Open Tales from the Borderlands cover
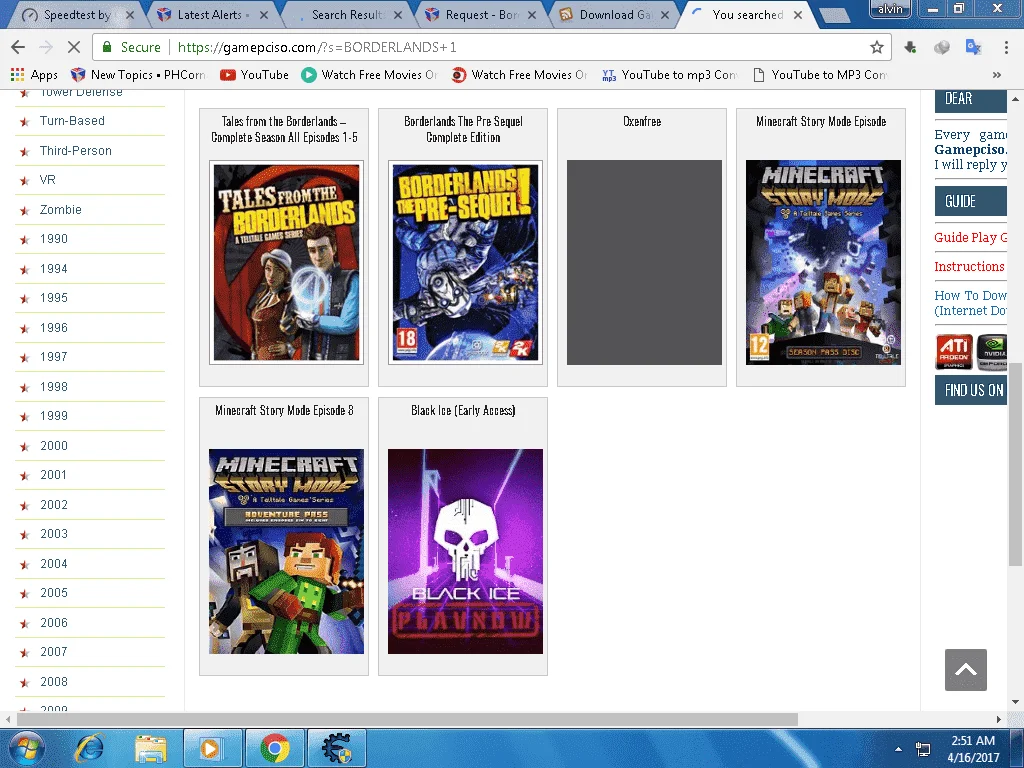Image resolution: width=1024 pixels, height=768 pixels. pyautogui.click(x=287, y=263)
